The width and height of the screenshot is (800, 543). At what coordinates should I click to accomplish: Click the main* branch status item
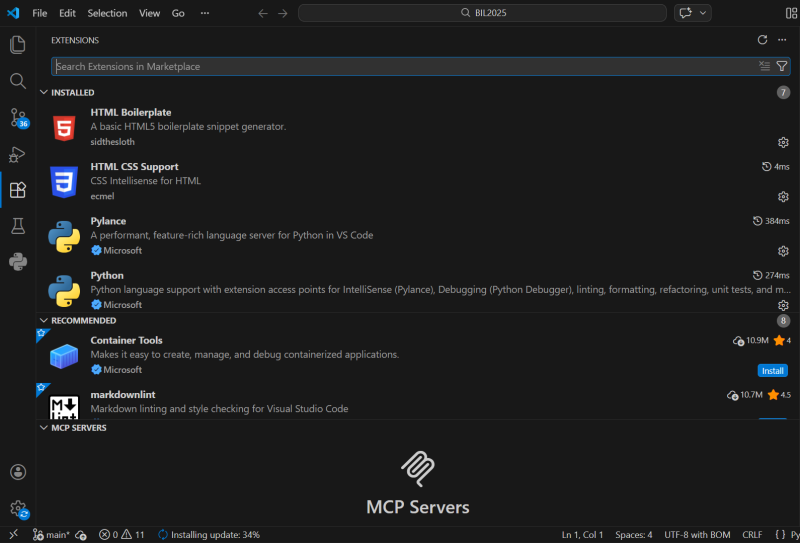tap(52, 535)
